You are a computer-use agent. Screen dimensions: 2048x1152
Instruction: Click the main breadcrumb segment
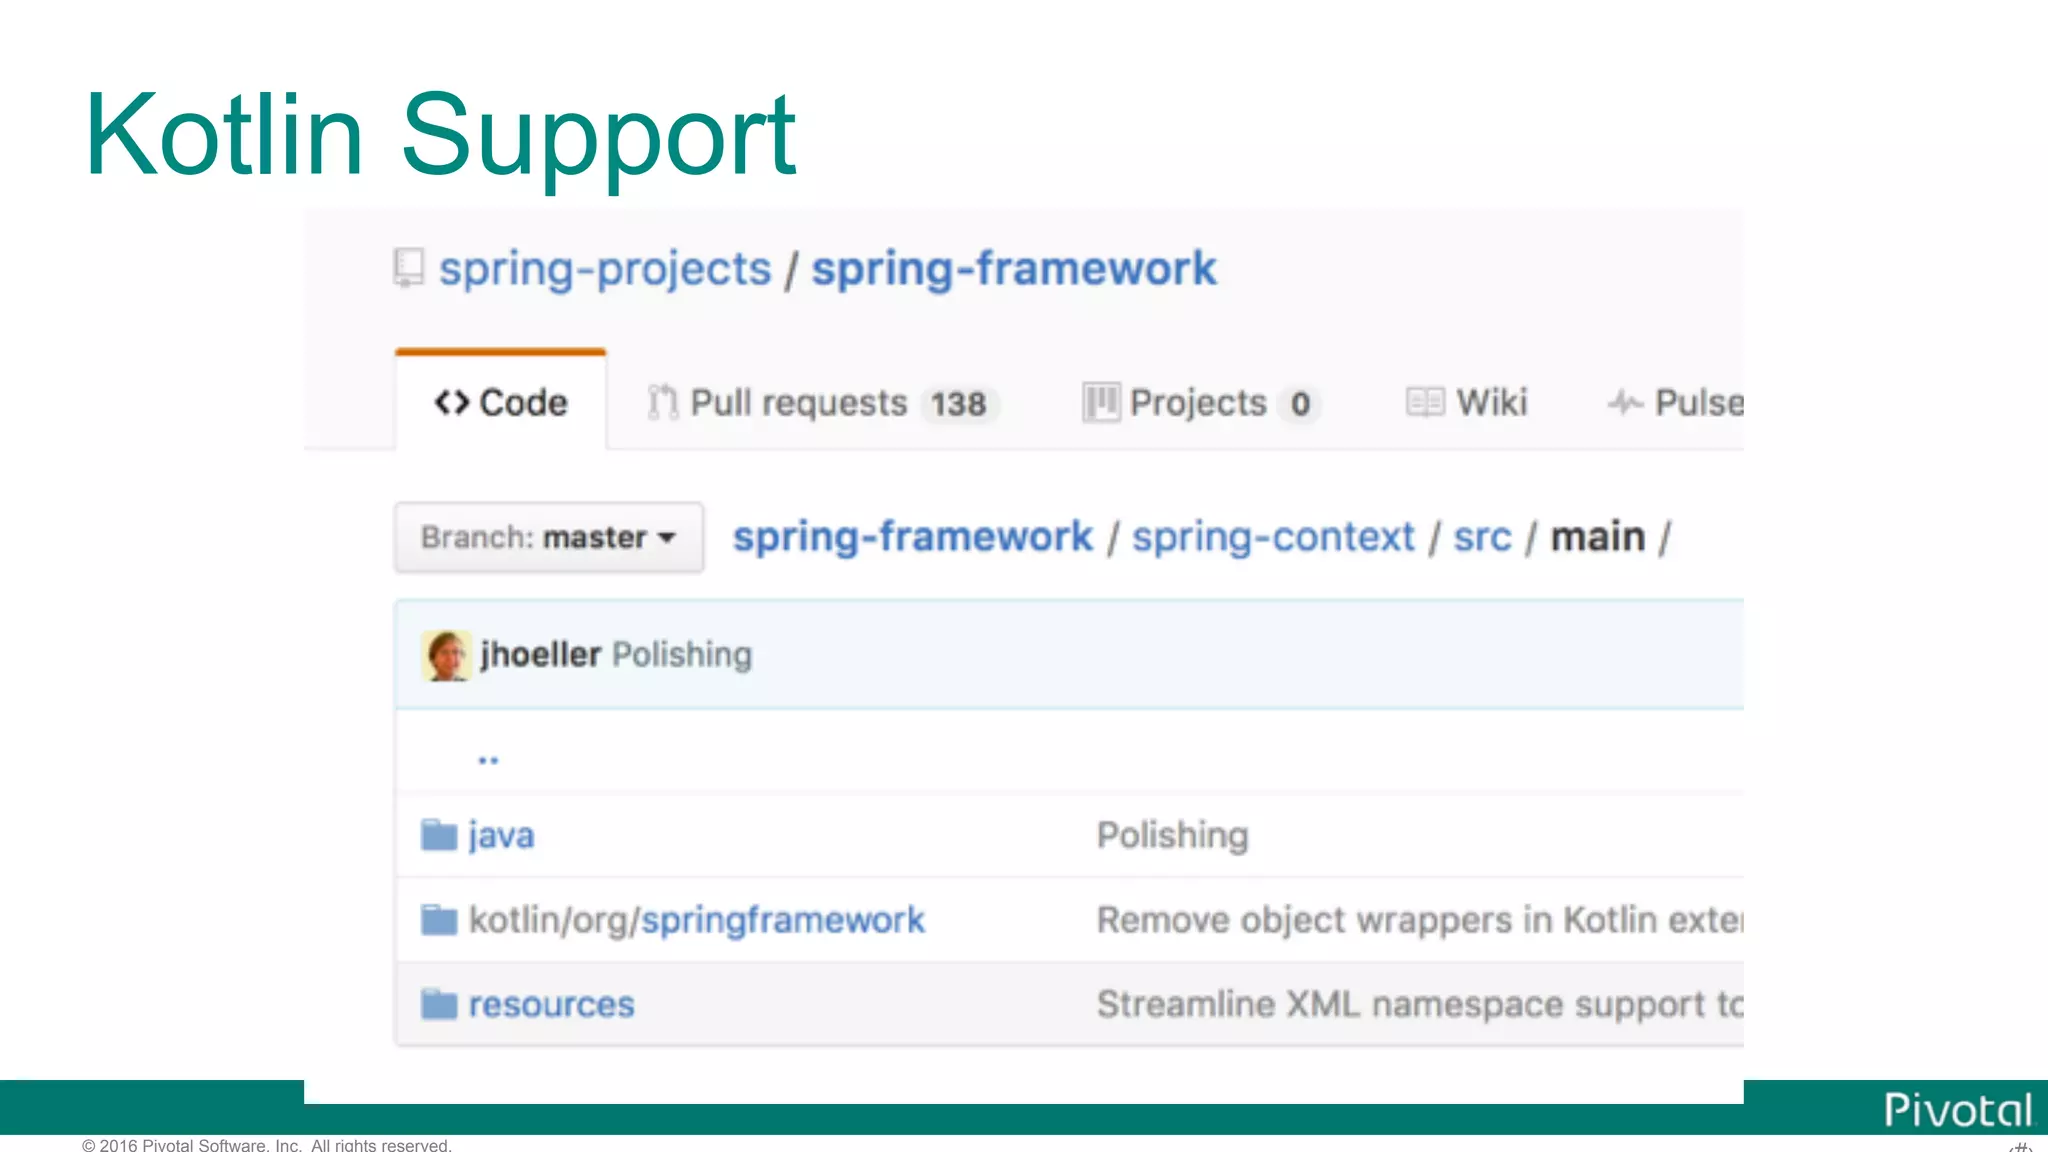pos(1598,538)
